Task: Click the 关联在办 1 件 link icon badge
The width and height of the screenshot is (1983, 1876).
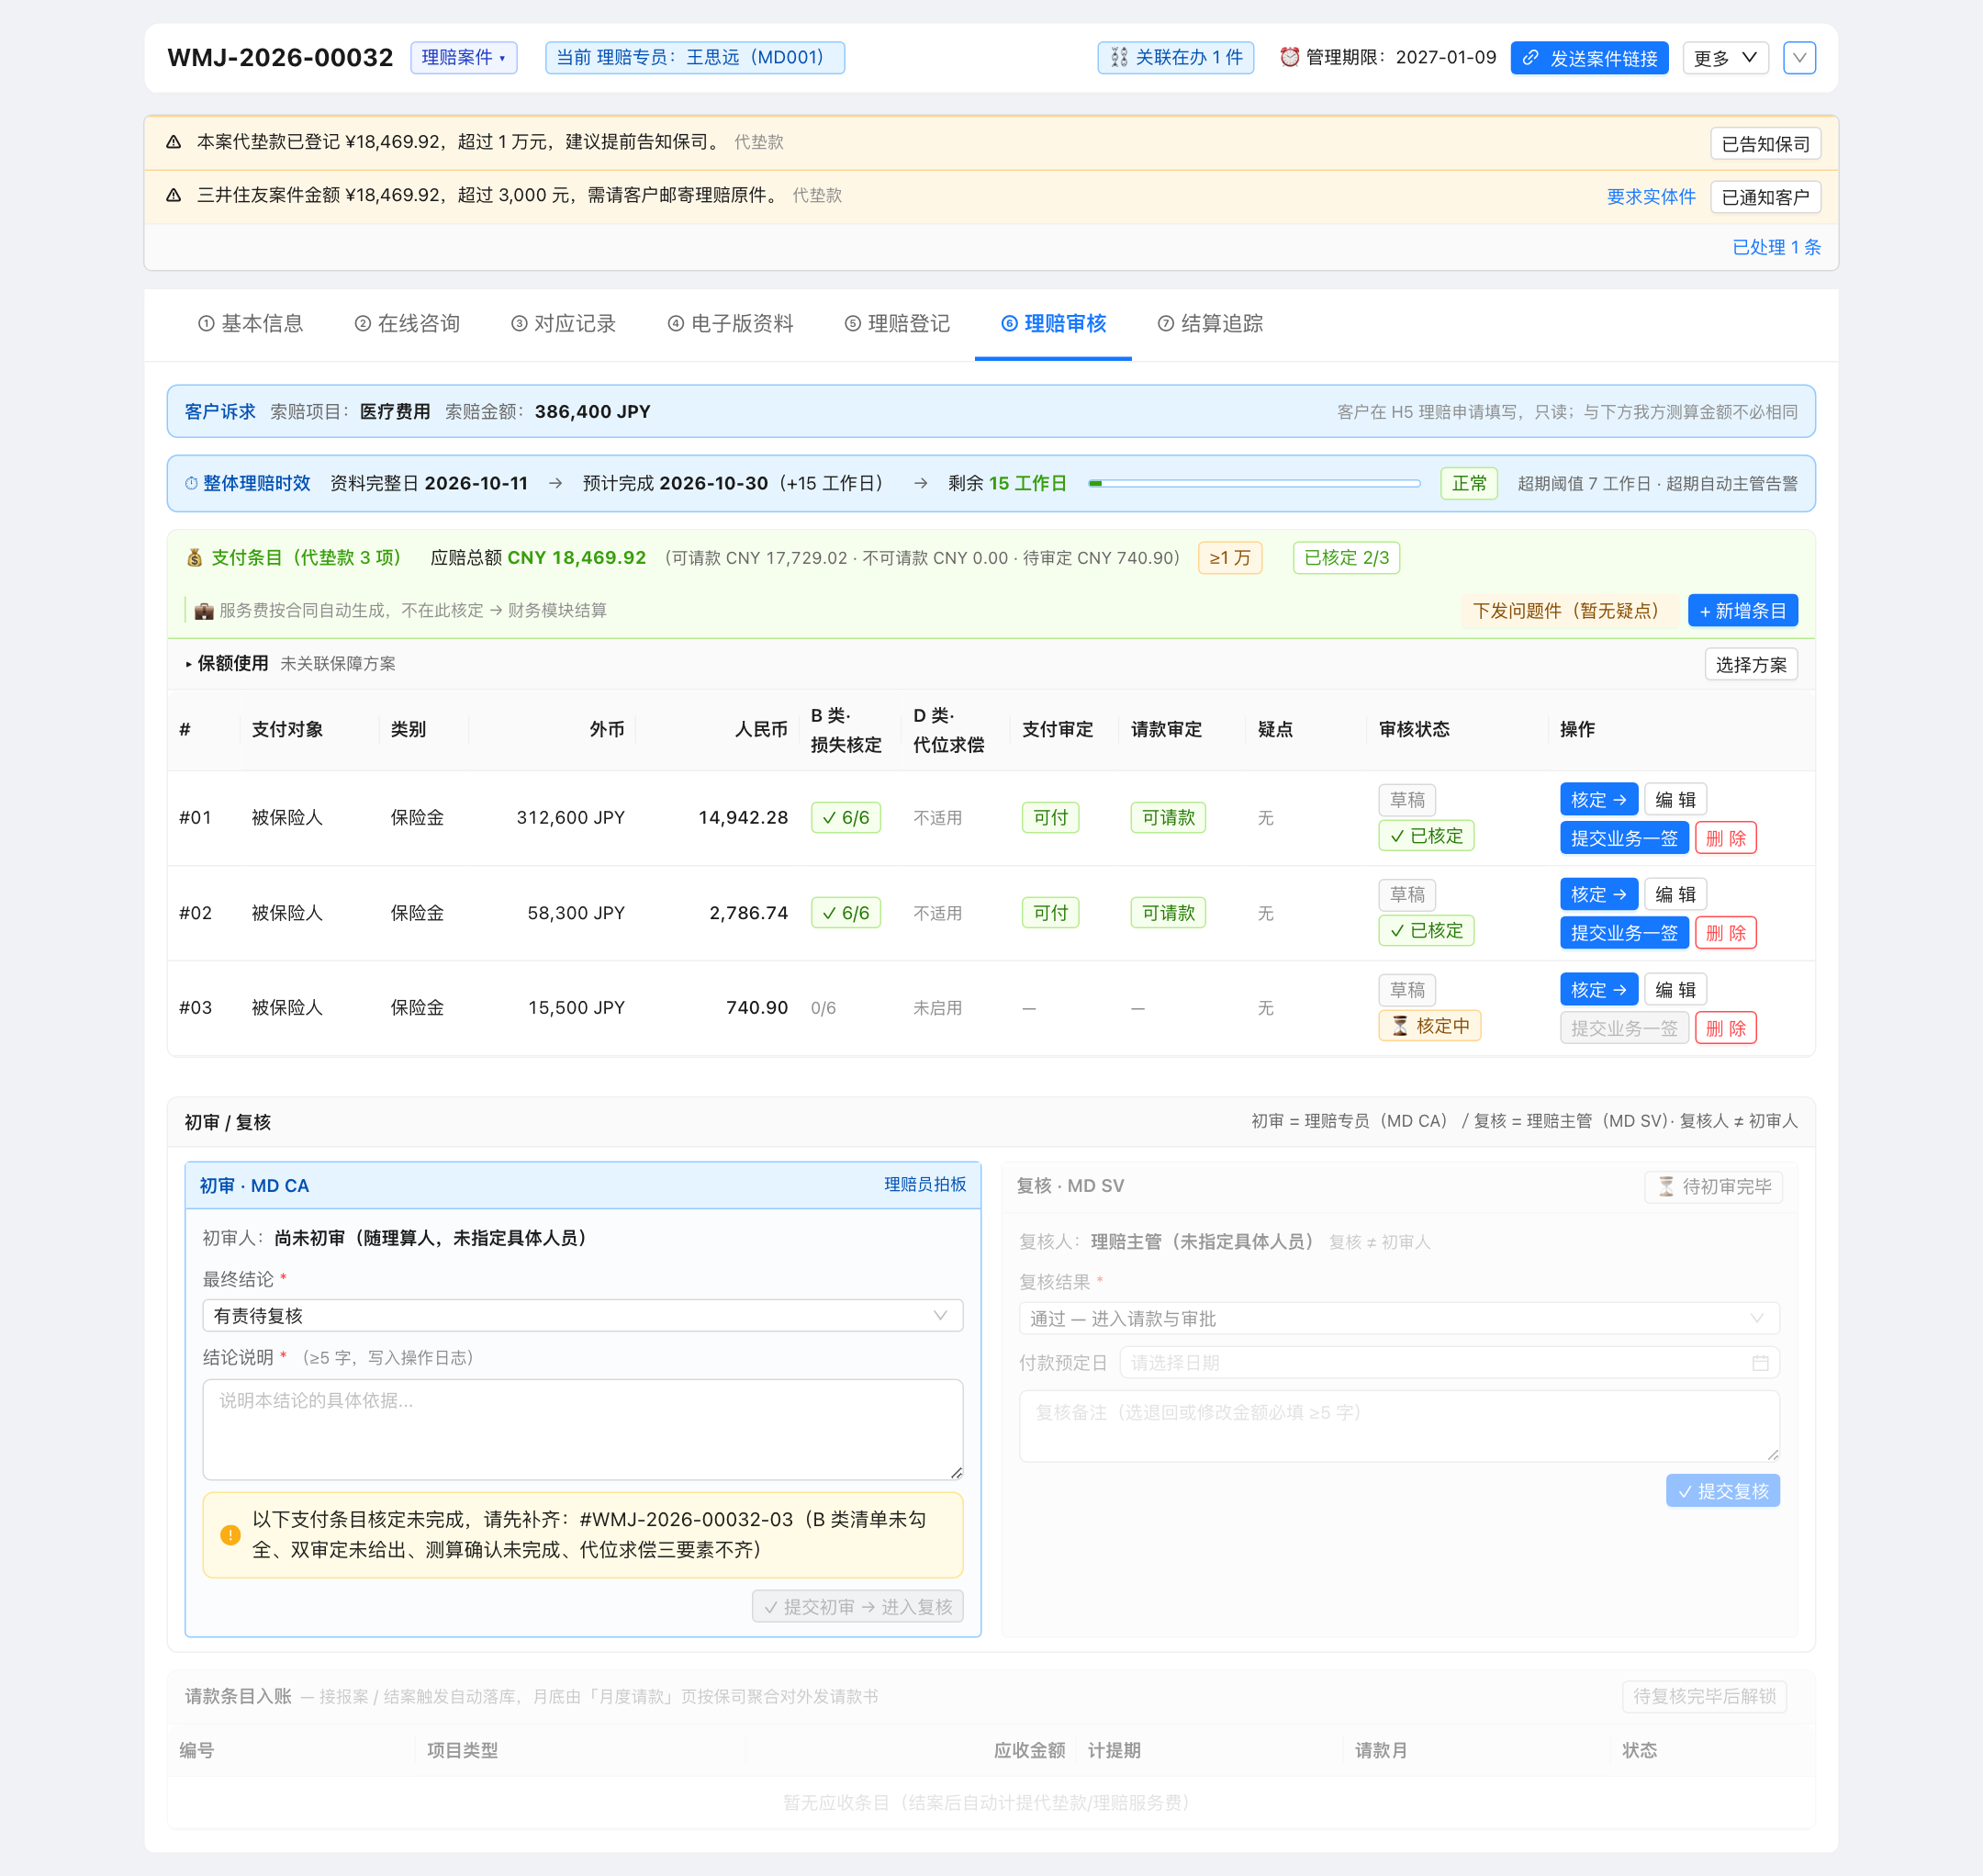Action: (x=1176, y=58)
